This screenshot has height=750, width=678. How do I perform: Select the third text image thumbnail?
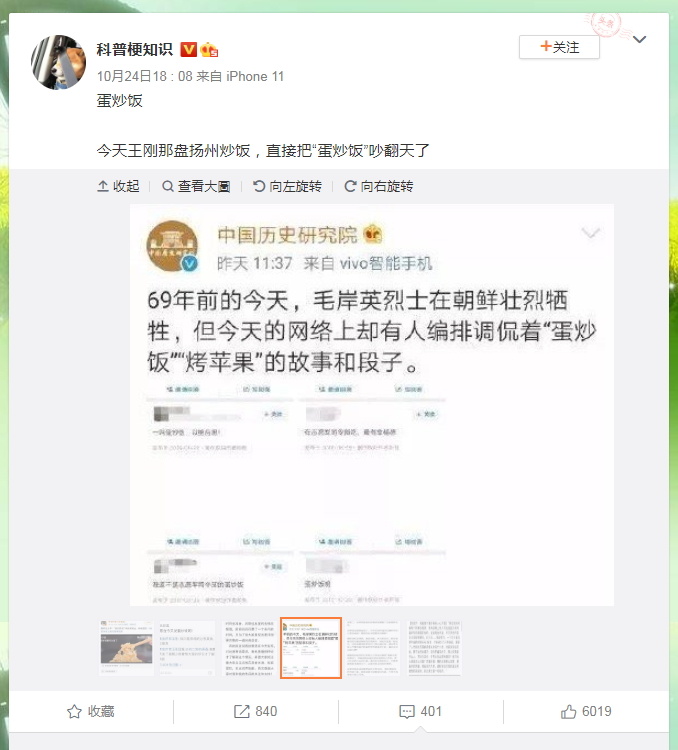(x=249, y=648)
